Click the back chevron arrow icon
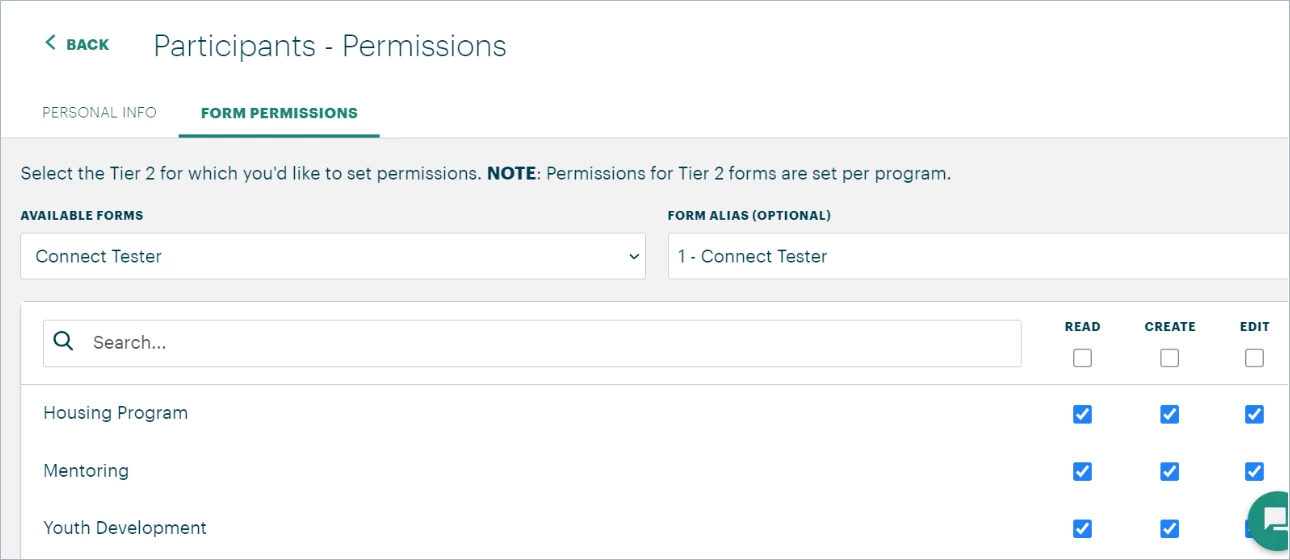Image resolution: width=1290 pixels, height=560 pixels. click(x=50, y=43)
